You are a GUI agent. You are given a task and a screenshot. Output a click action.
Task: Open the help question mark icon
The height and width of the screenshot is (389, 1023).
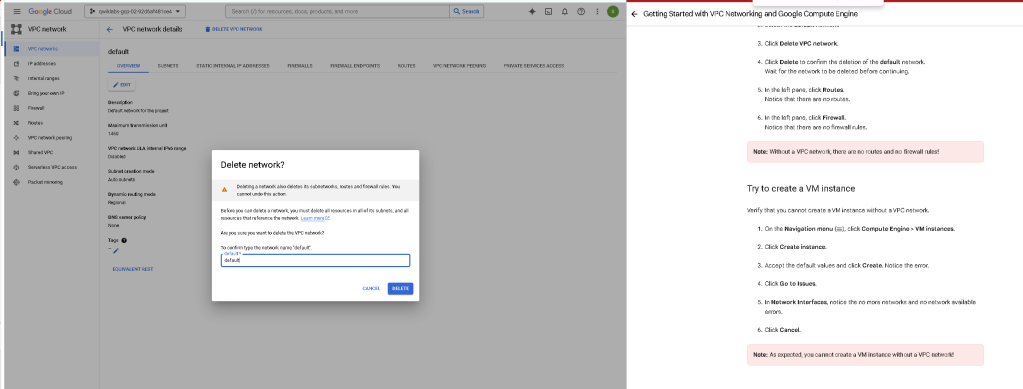pos(581,12)
